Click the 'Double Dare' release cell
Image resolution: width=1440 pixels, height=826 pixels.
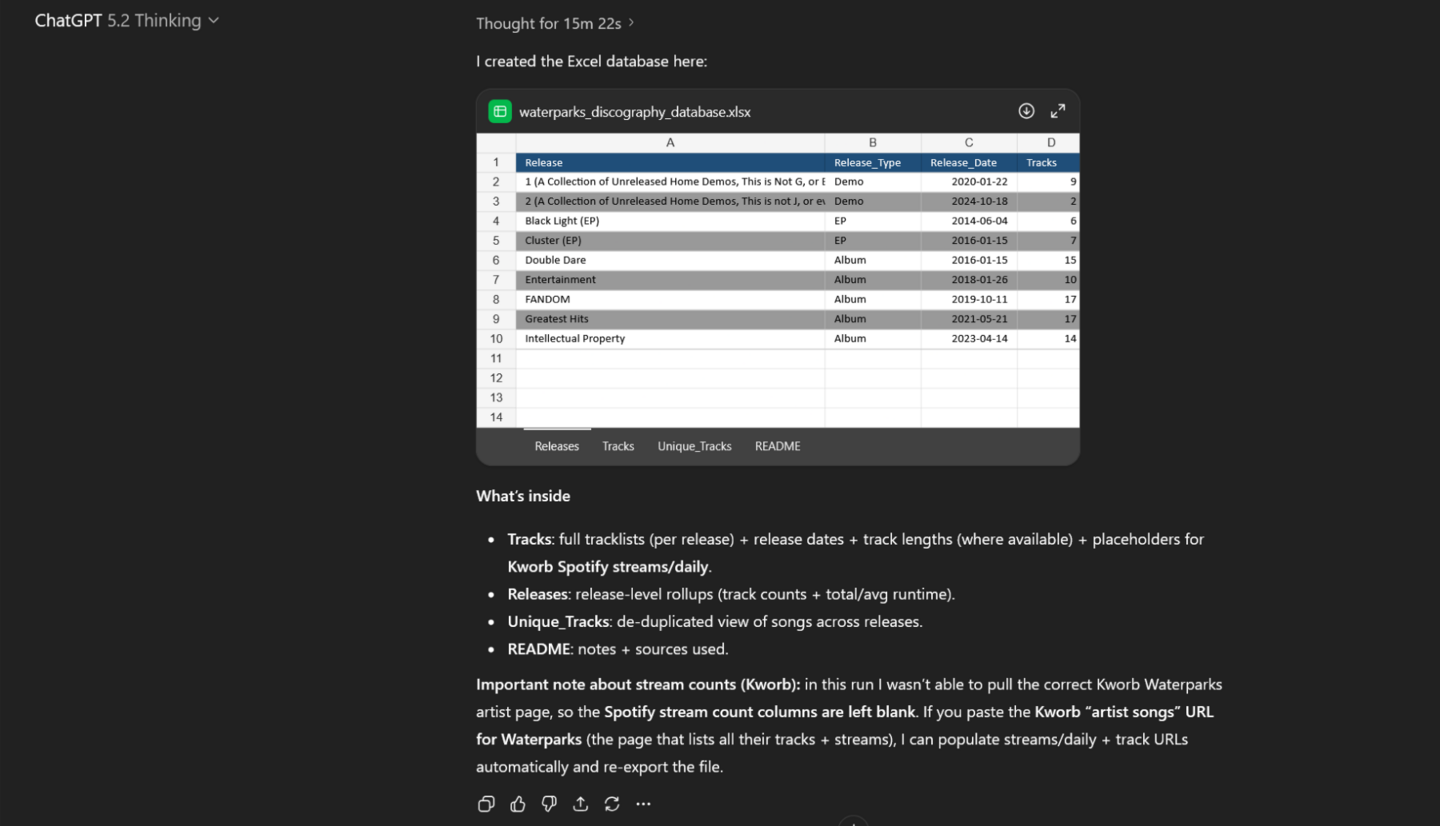click(670, 260)
